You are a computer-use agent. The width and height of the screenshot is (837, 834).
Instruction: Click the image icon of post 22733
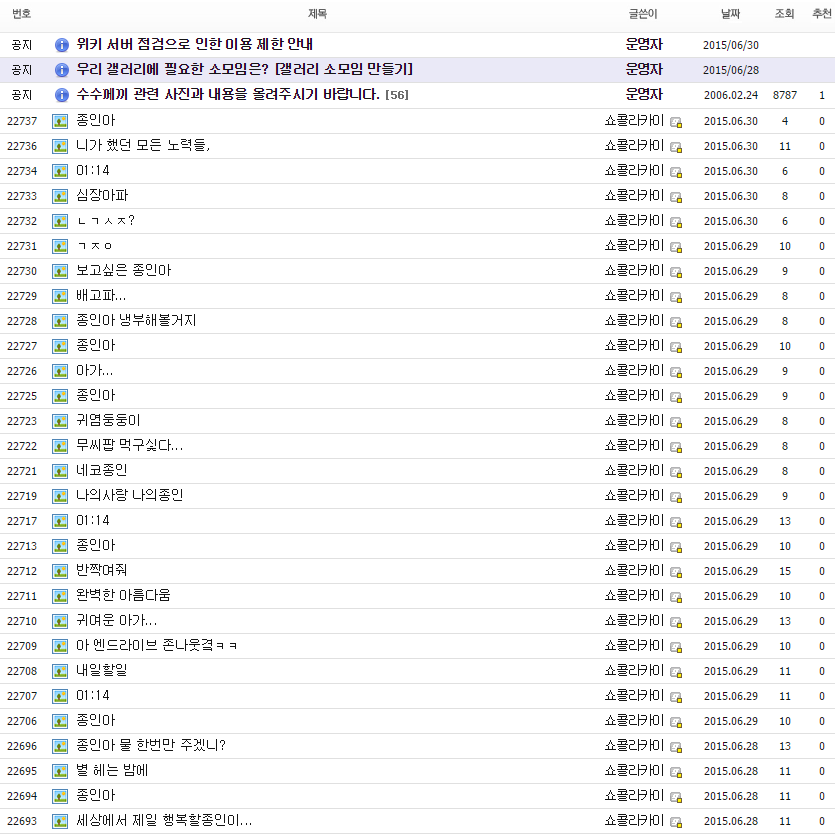(x=60, y=196)
